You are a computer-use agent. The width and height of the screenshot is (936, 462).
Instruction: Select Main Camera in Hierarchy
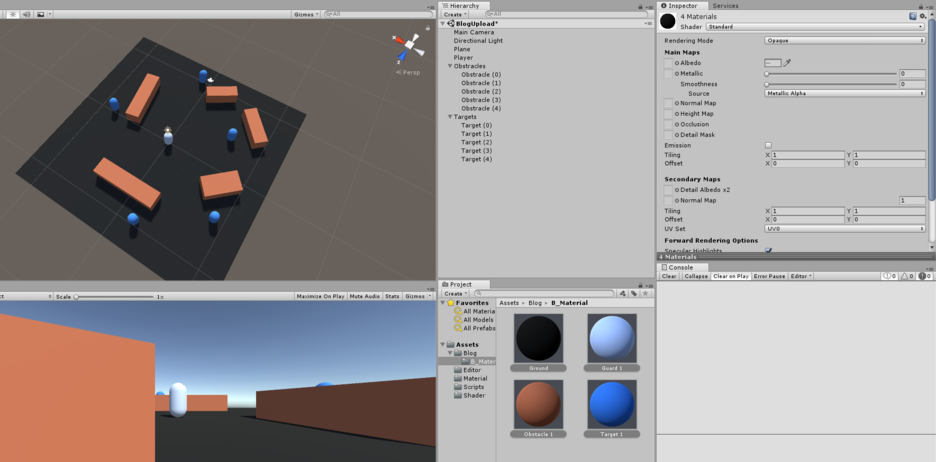tap(473, 32)
